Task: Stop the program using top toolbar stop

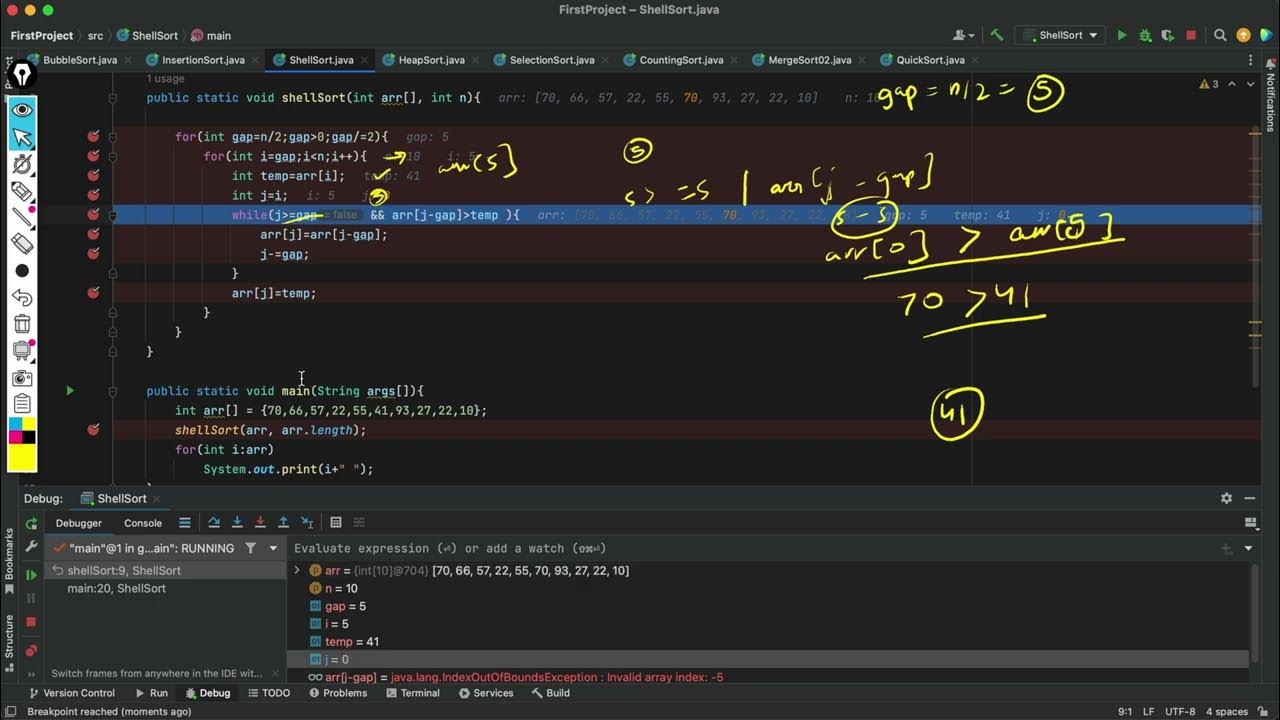Action: [1191, 35]
